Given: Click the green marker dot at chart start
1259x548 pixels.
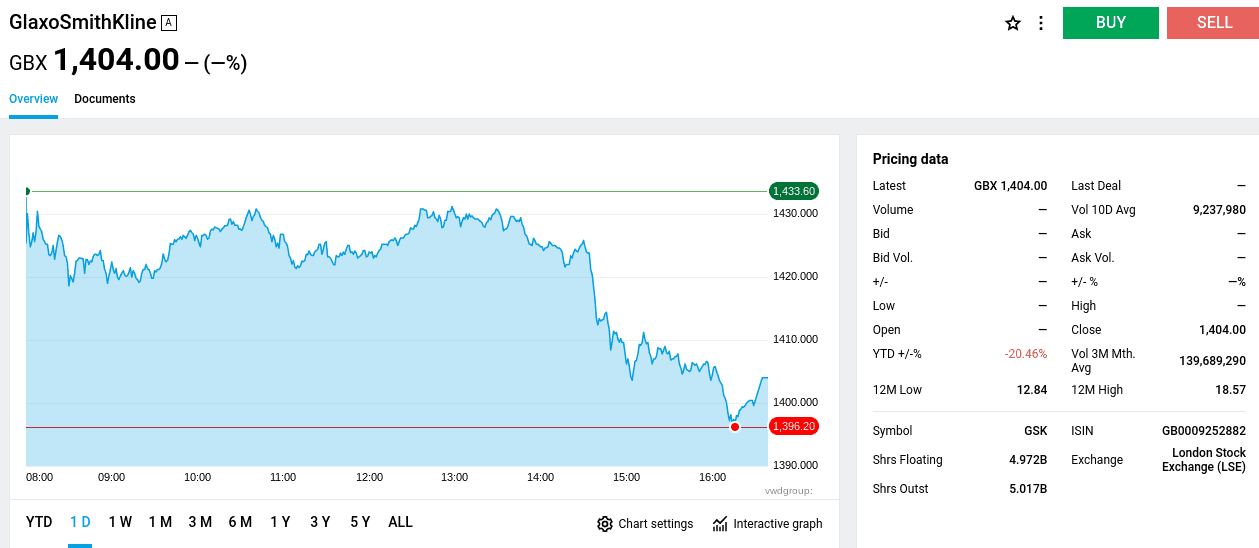Looking at the screenshot, I should pos(27,191).
